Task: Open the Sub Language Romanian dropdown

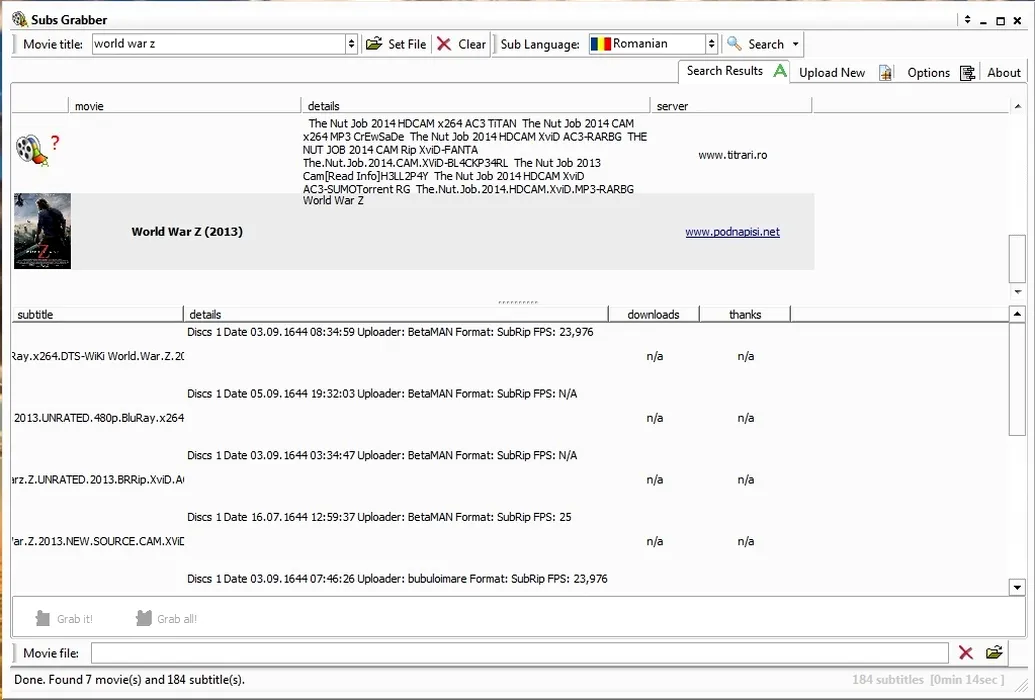Action: 711,44
